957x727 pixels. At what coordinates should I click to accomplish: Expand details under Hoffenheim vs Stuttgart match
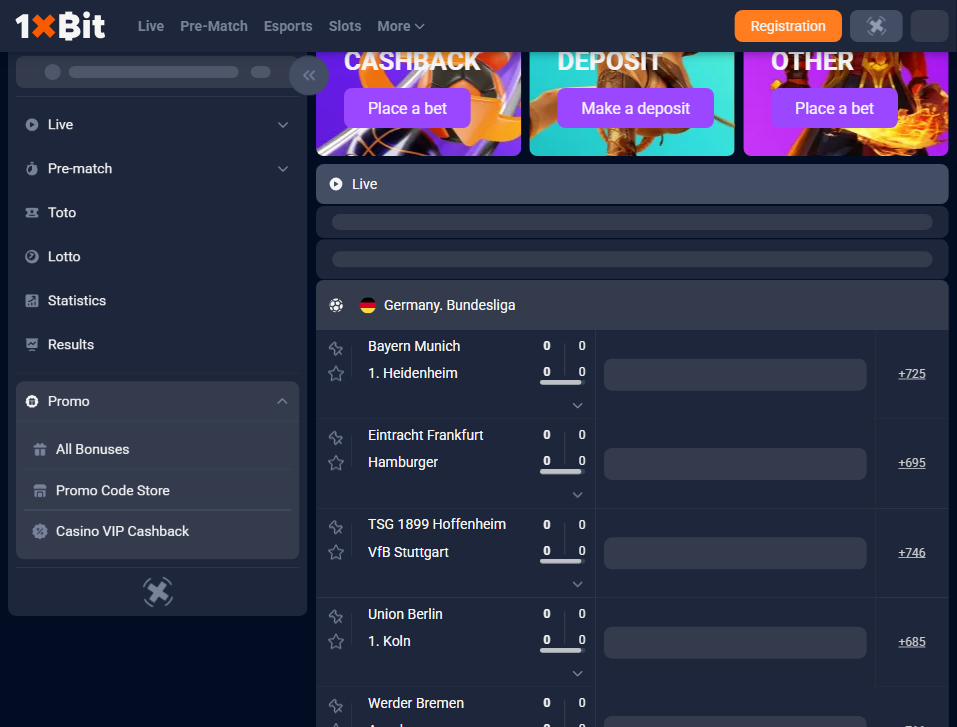click(577, 584)
